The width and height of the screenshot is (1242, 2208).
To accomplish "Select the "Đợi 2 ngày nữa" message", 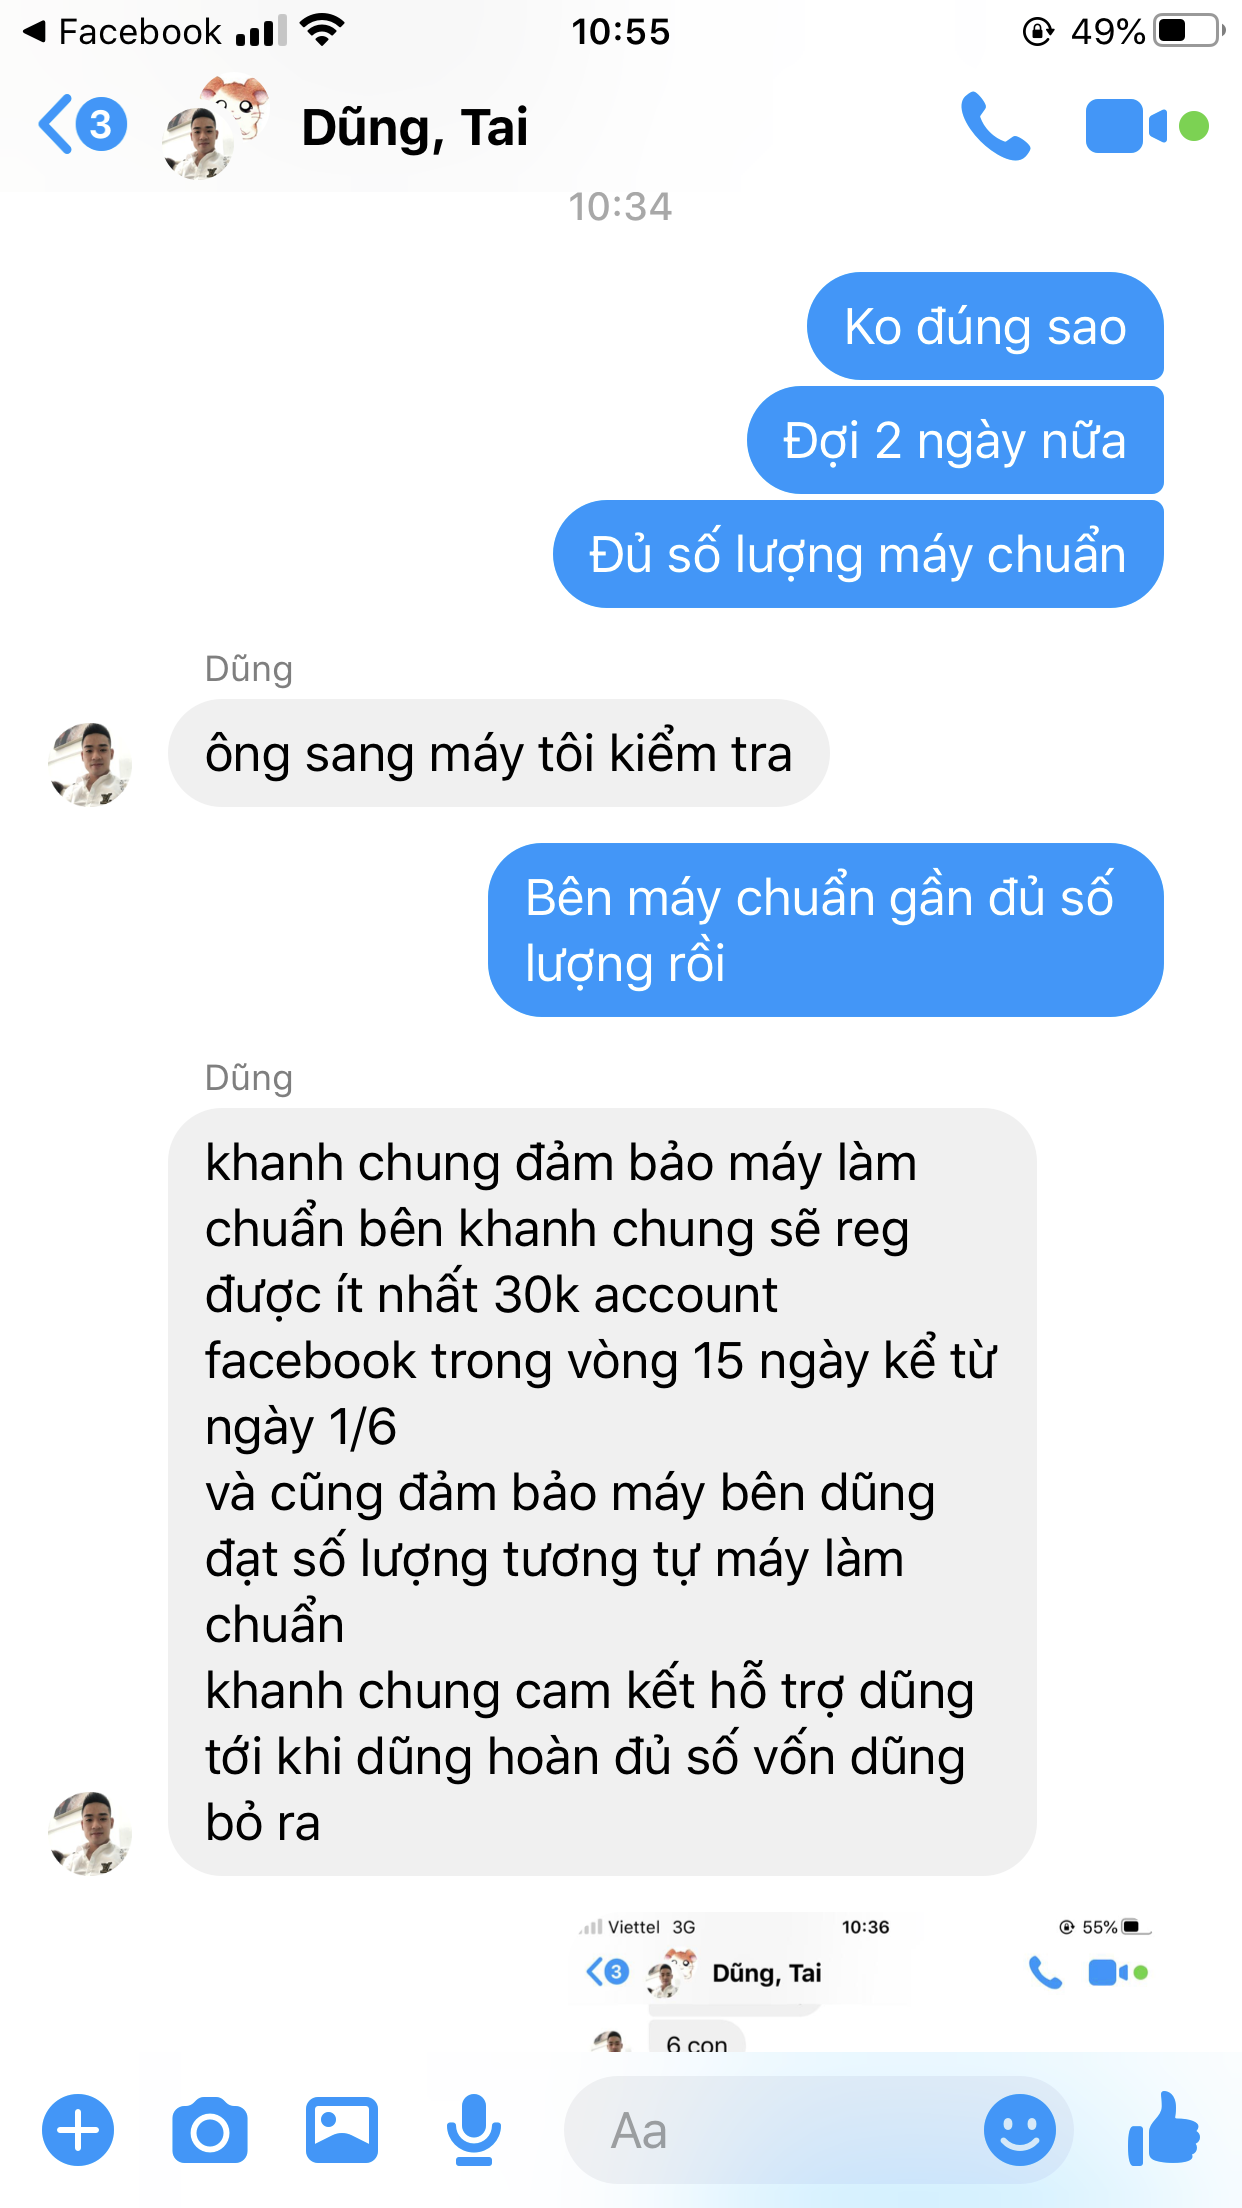I will click(955, 440).
